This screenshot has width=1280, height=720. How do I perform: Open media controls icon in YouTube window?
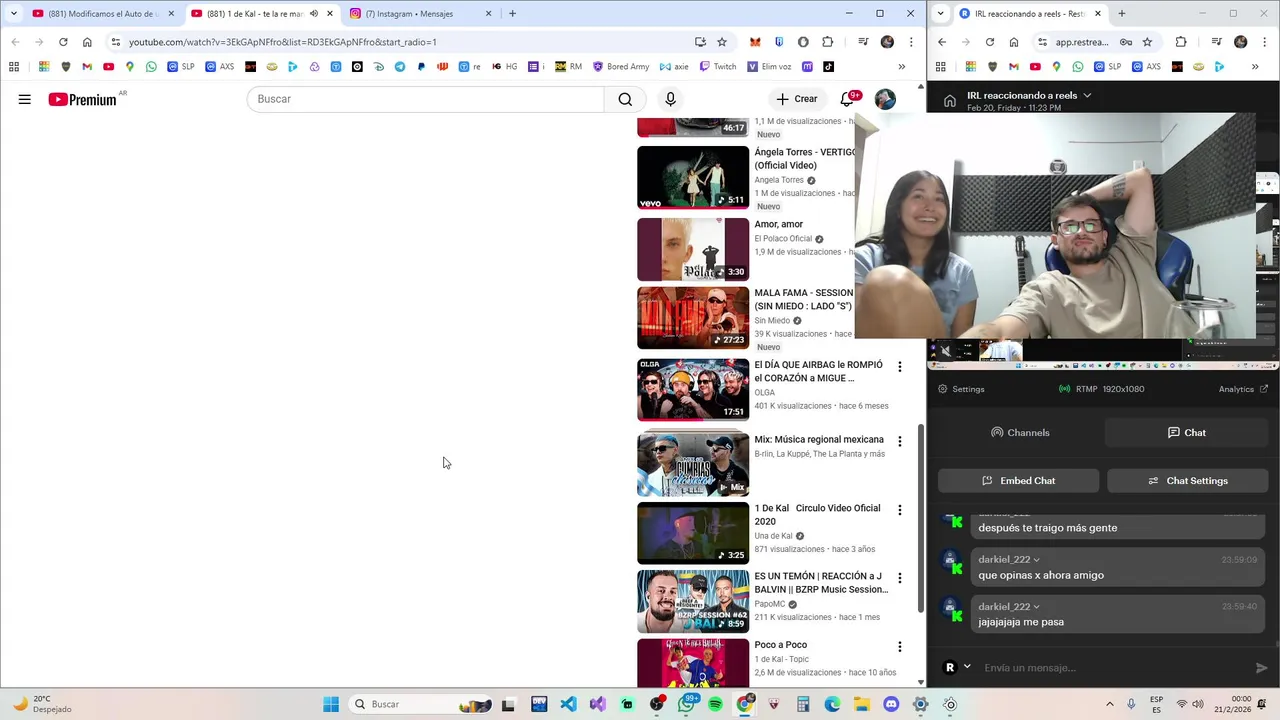pos(863,42)
